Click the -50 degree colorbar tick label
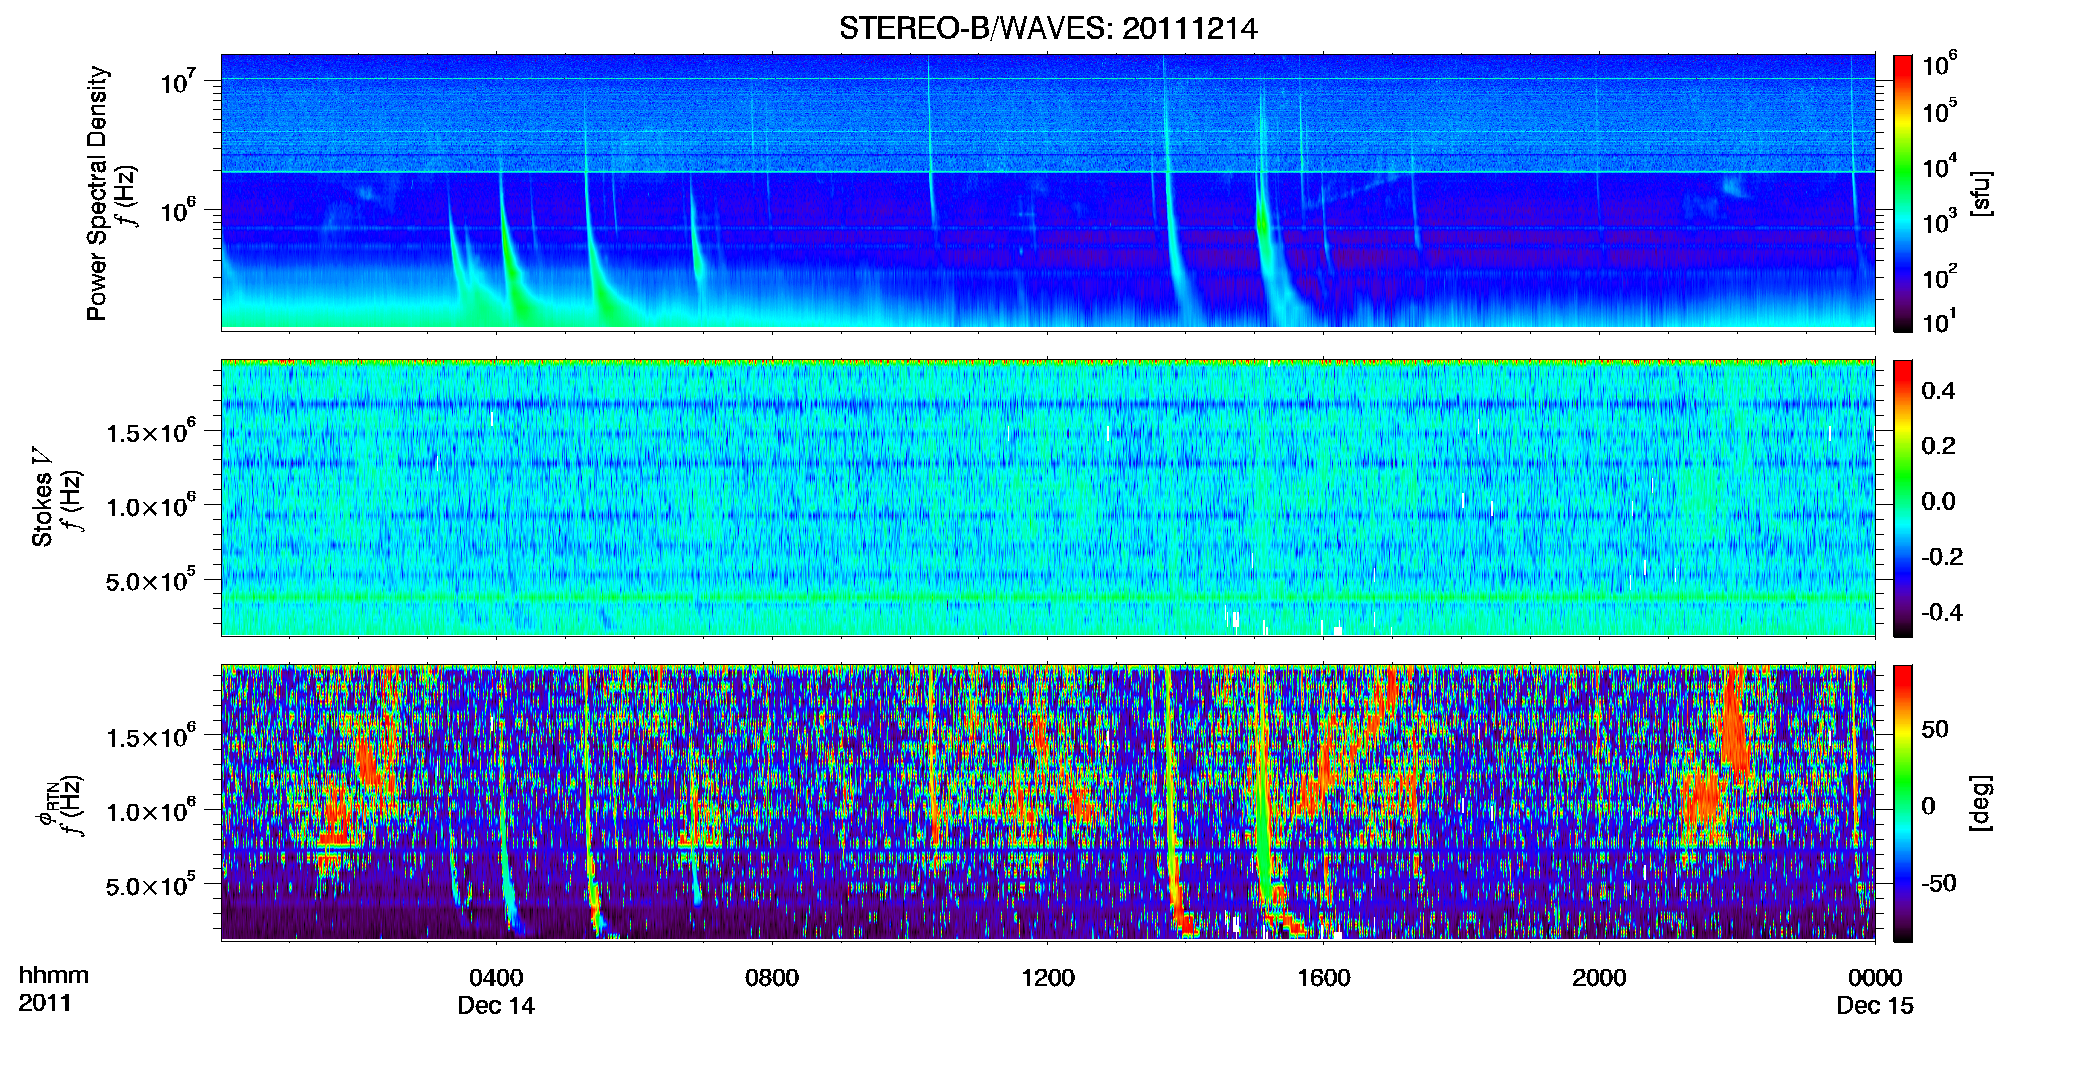 [1938, 883]
